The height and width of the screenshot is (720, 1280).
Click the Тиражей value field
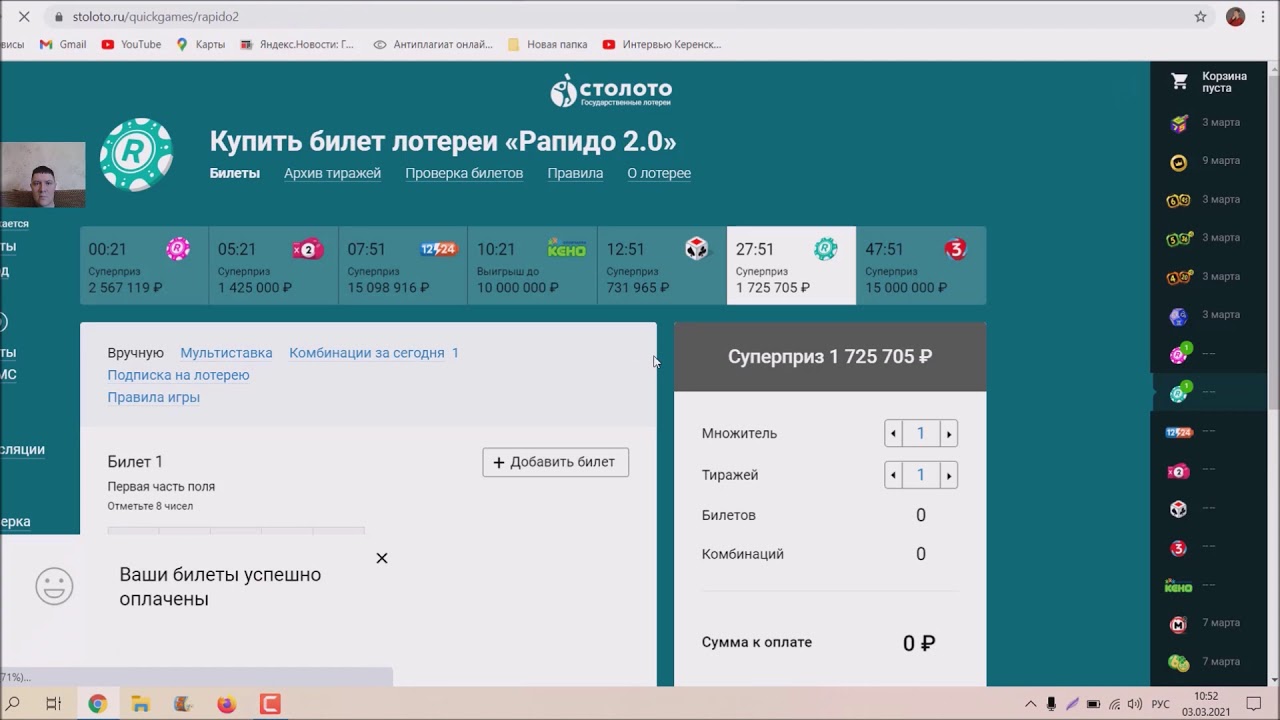(921, 475)
